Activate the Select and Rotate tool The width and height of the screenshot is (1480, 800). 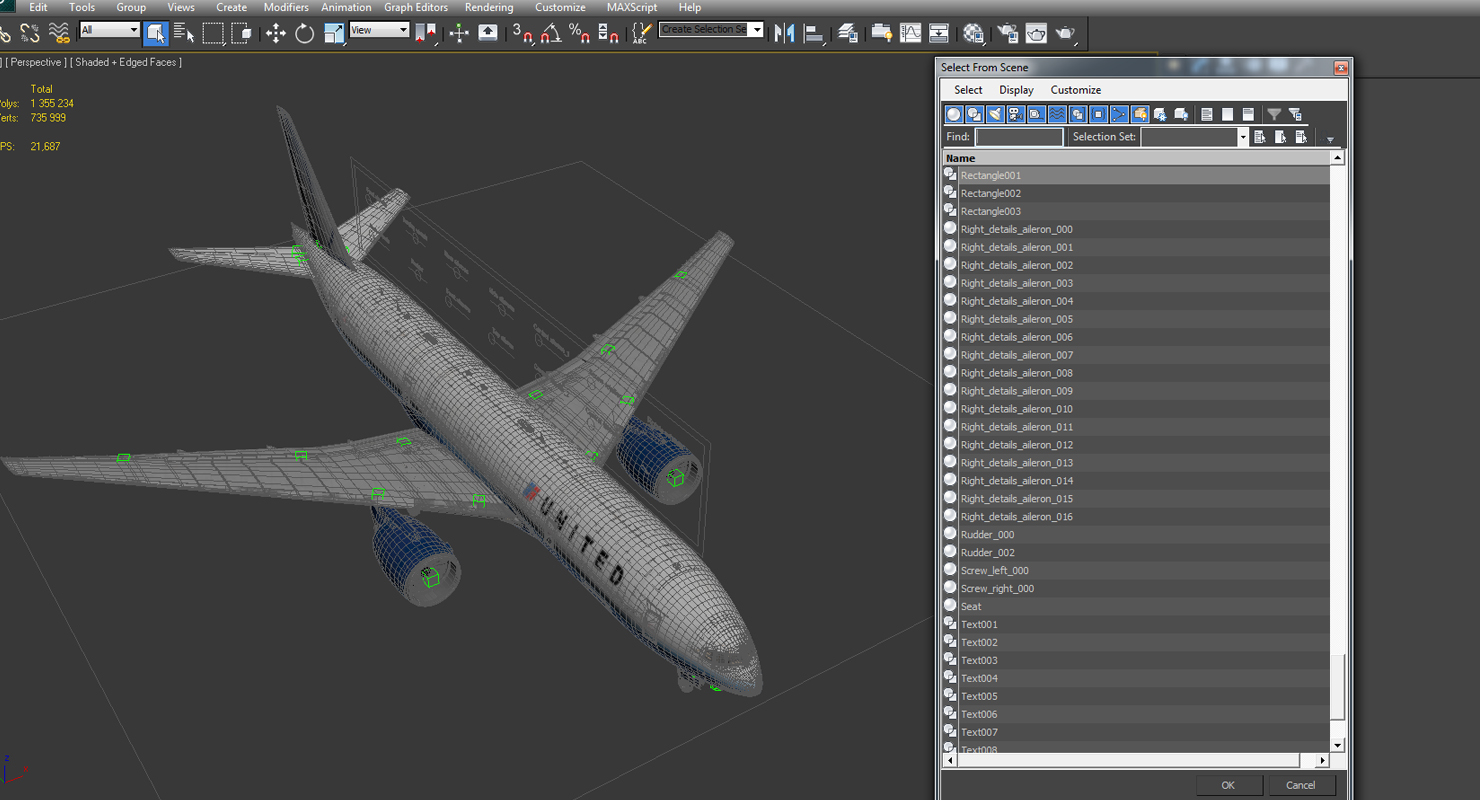[x=305, y=33]
